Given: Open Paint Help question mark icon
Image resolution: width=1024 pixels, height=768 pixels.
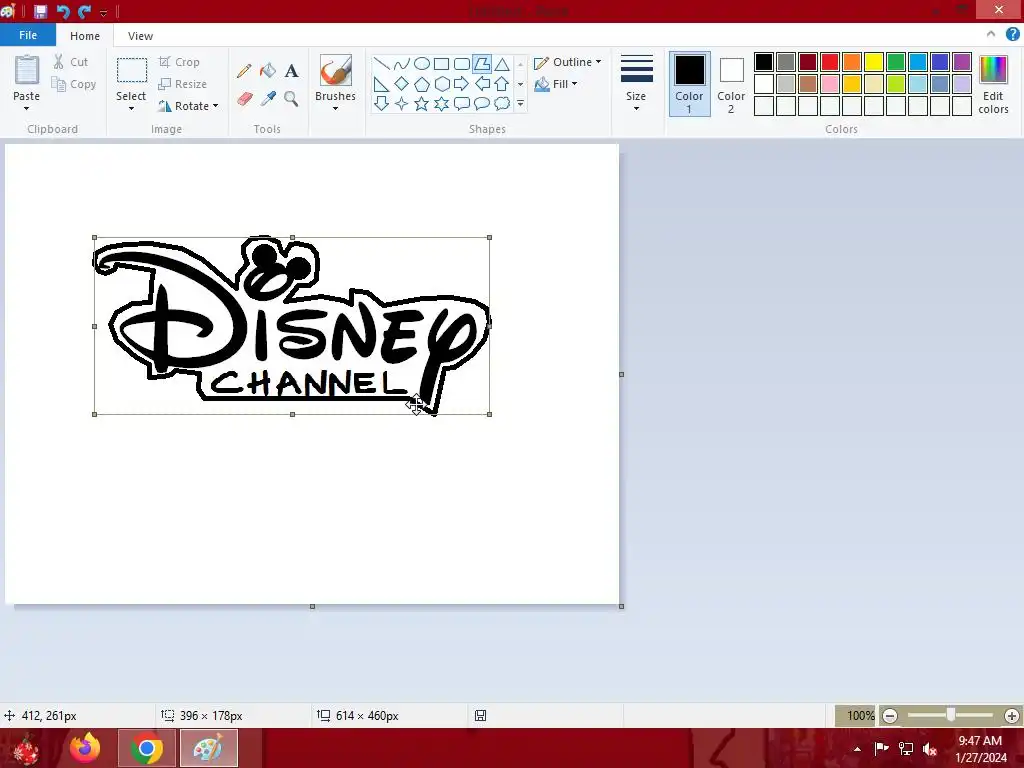Looking at the screenshot, I should pos(1012,35).
